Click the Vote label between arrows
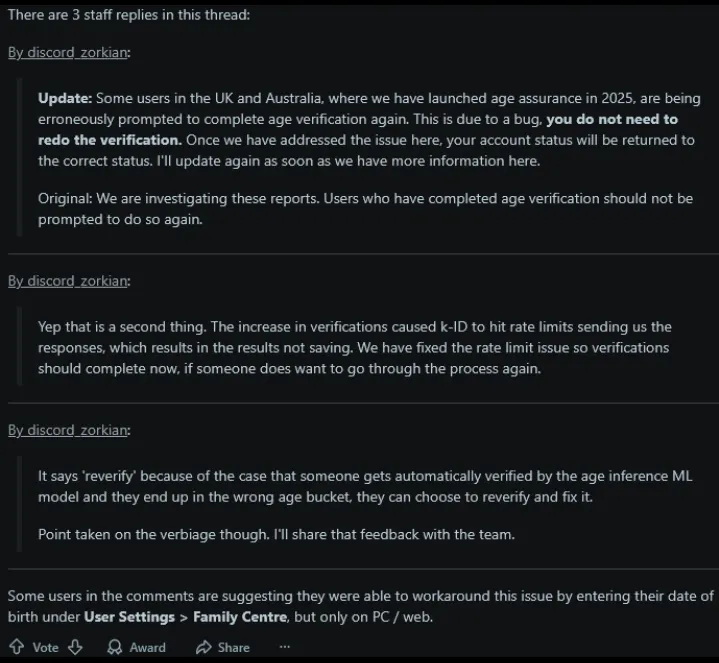Screen dimensions: 719x663 click(46, 647)
